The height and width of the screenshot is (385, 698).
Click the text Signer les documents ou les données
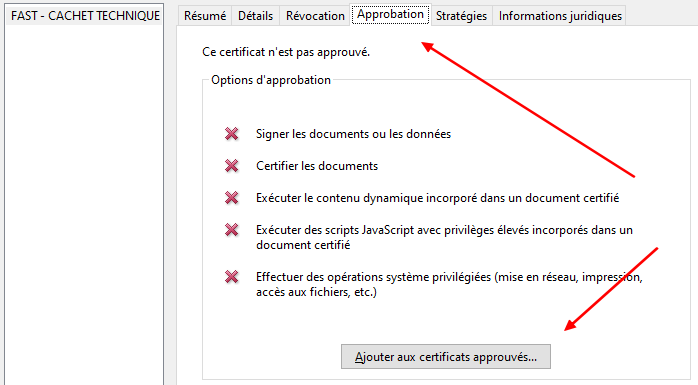[353, 134]
